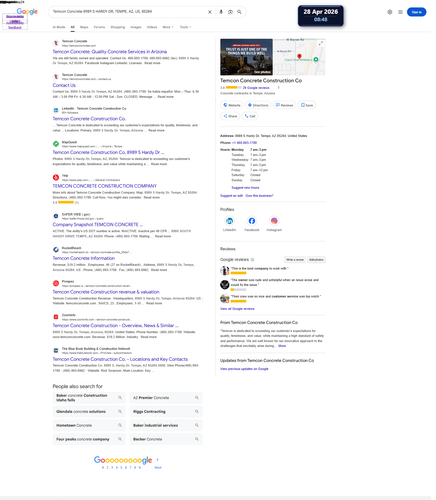436x500 pixels.
Task: Open search by image camera icon
Action: coord(230,12)
